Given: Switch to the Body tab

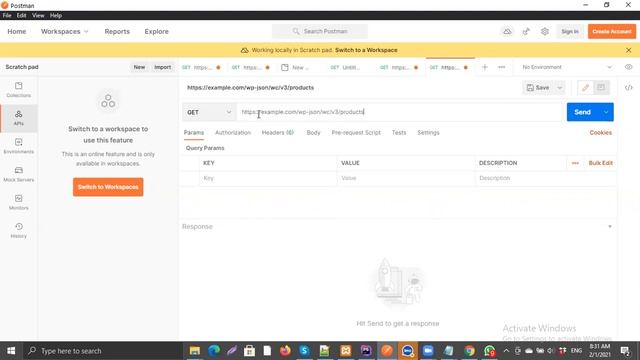Looking at the screenshot, I should [313, 133].
